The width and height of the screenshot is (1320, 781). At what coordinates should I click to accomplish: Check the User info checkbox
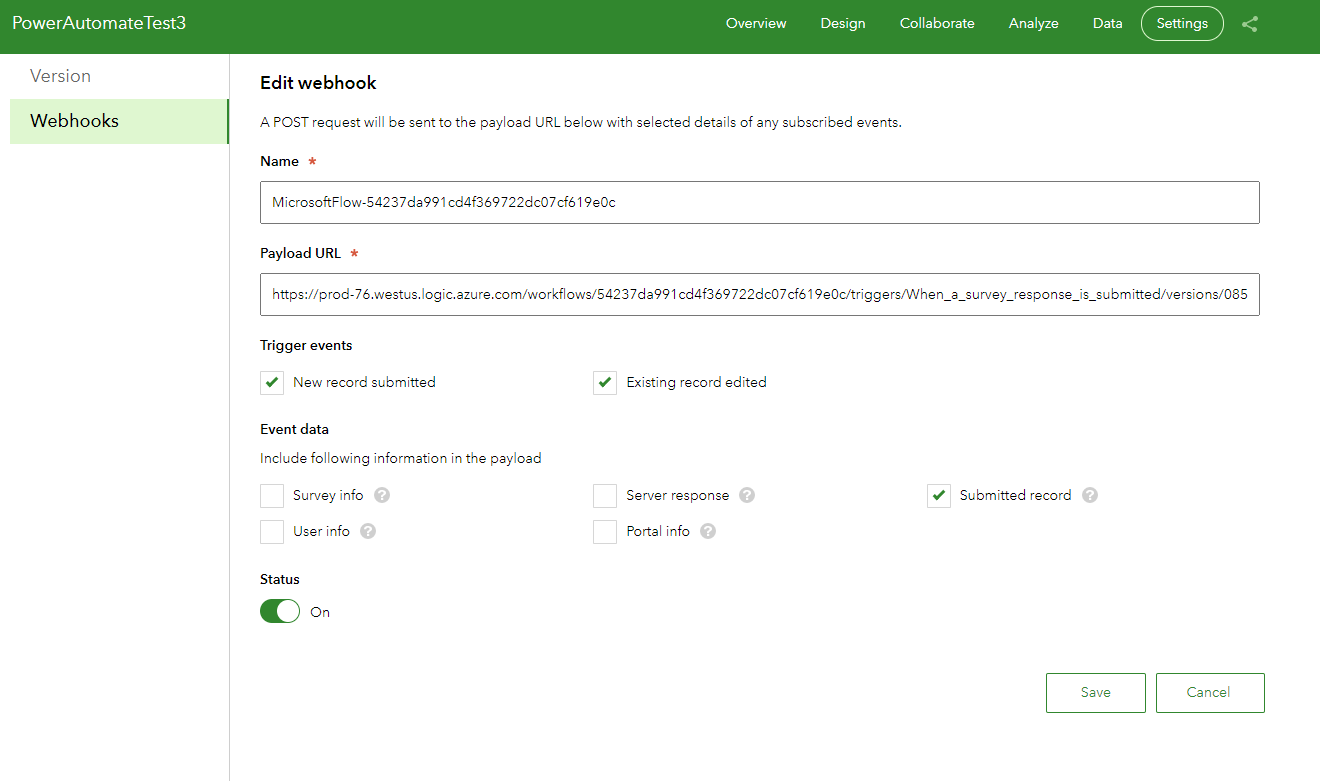click(x=272, y=531)
